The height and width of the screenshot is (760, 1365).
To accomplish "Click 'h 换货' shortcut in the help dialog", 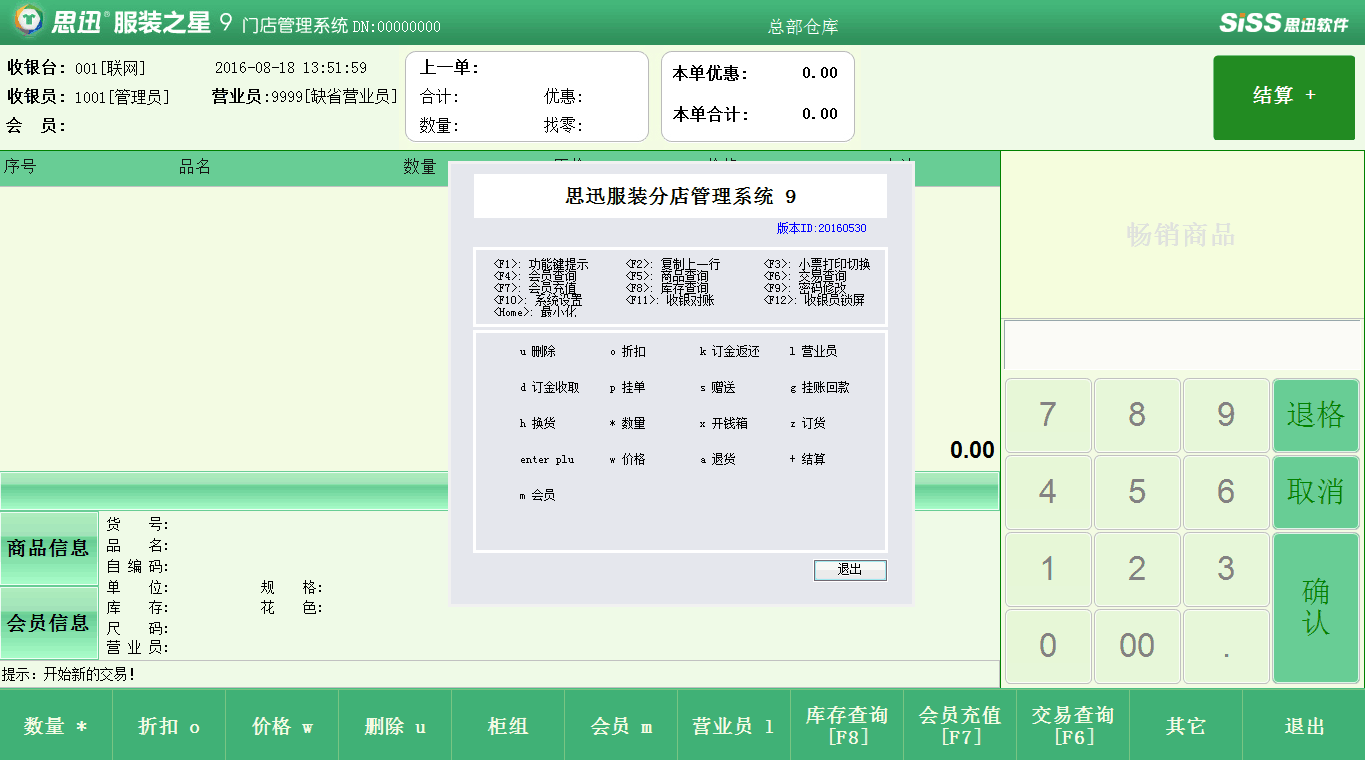I will pyautogui.click(x=538, y=424).
